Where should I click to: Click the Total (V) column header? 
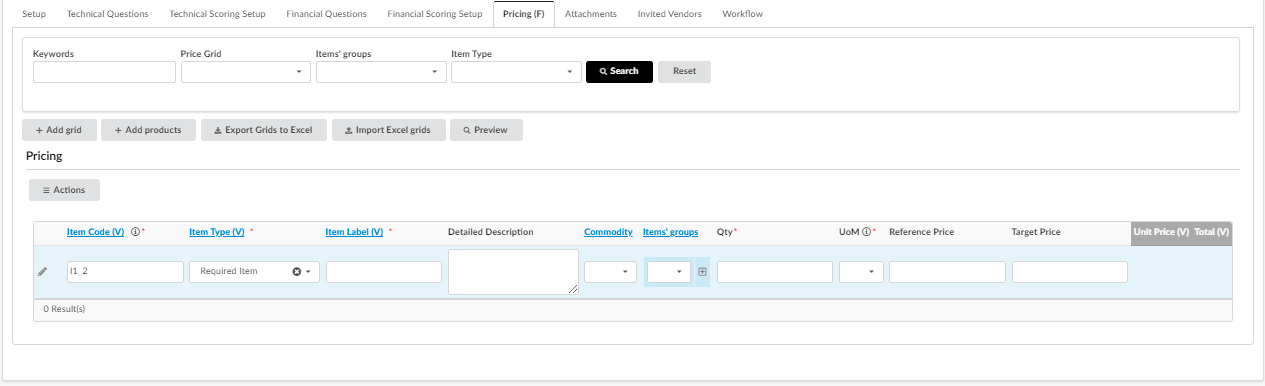1211,232
